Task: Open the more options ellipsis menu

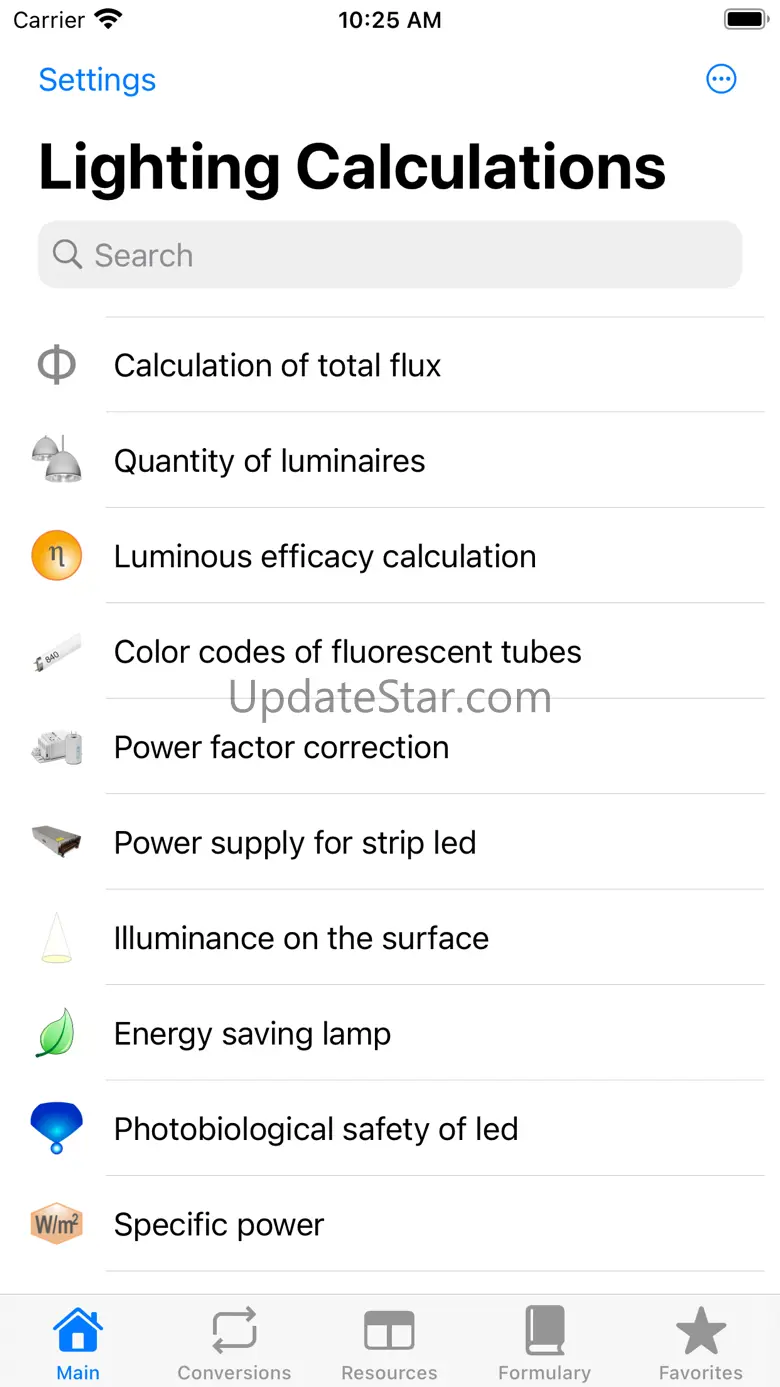Action: [x=721, y=79]
